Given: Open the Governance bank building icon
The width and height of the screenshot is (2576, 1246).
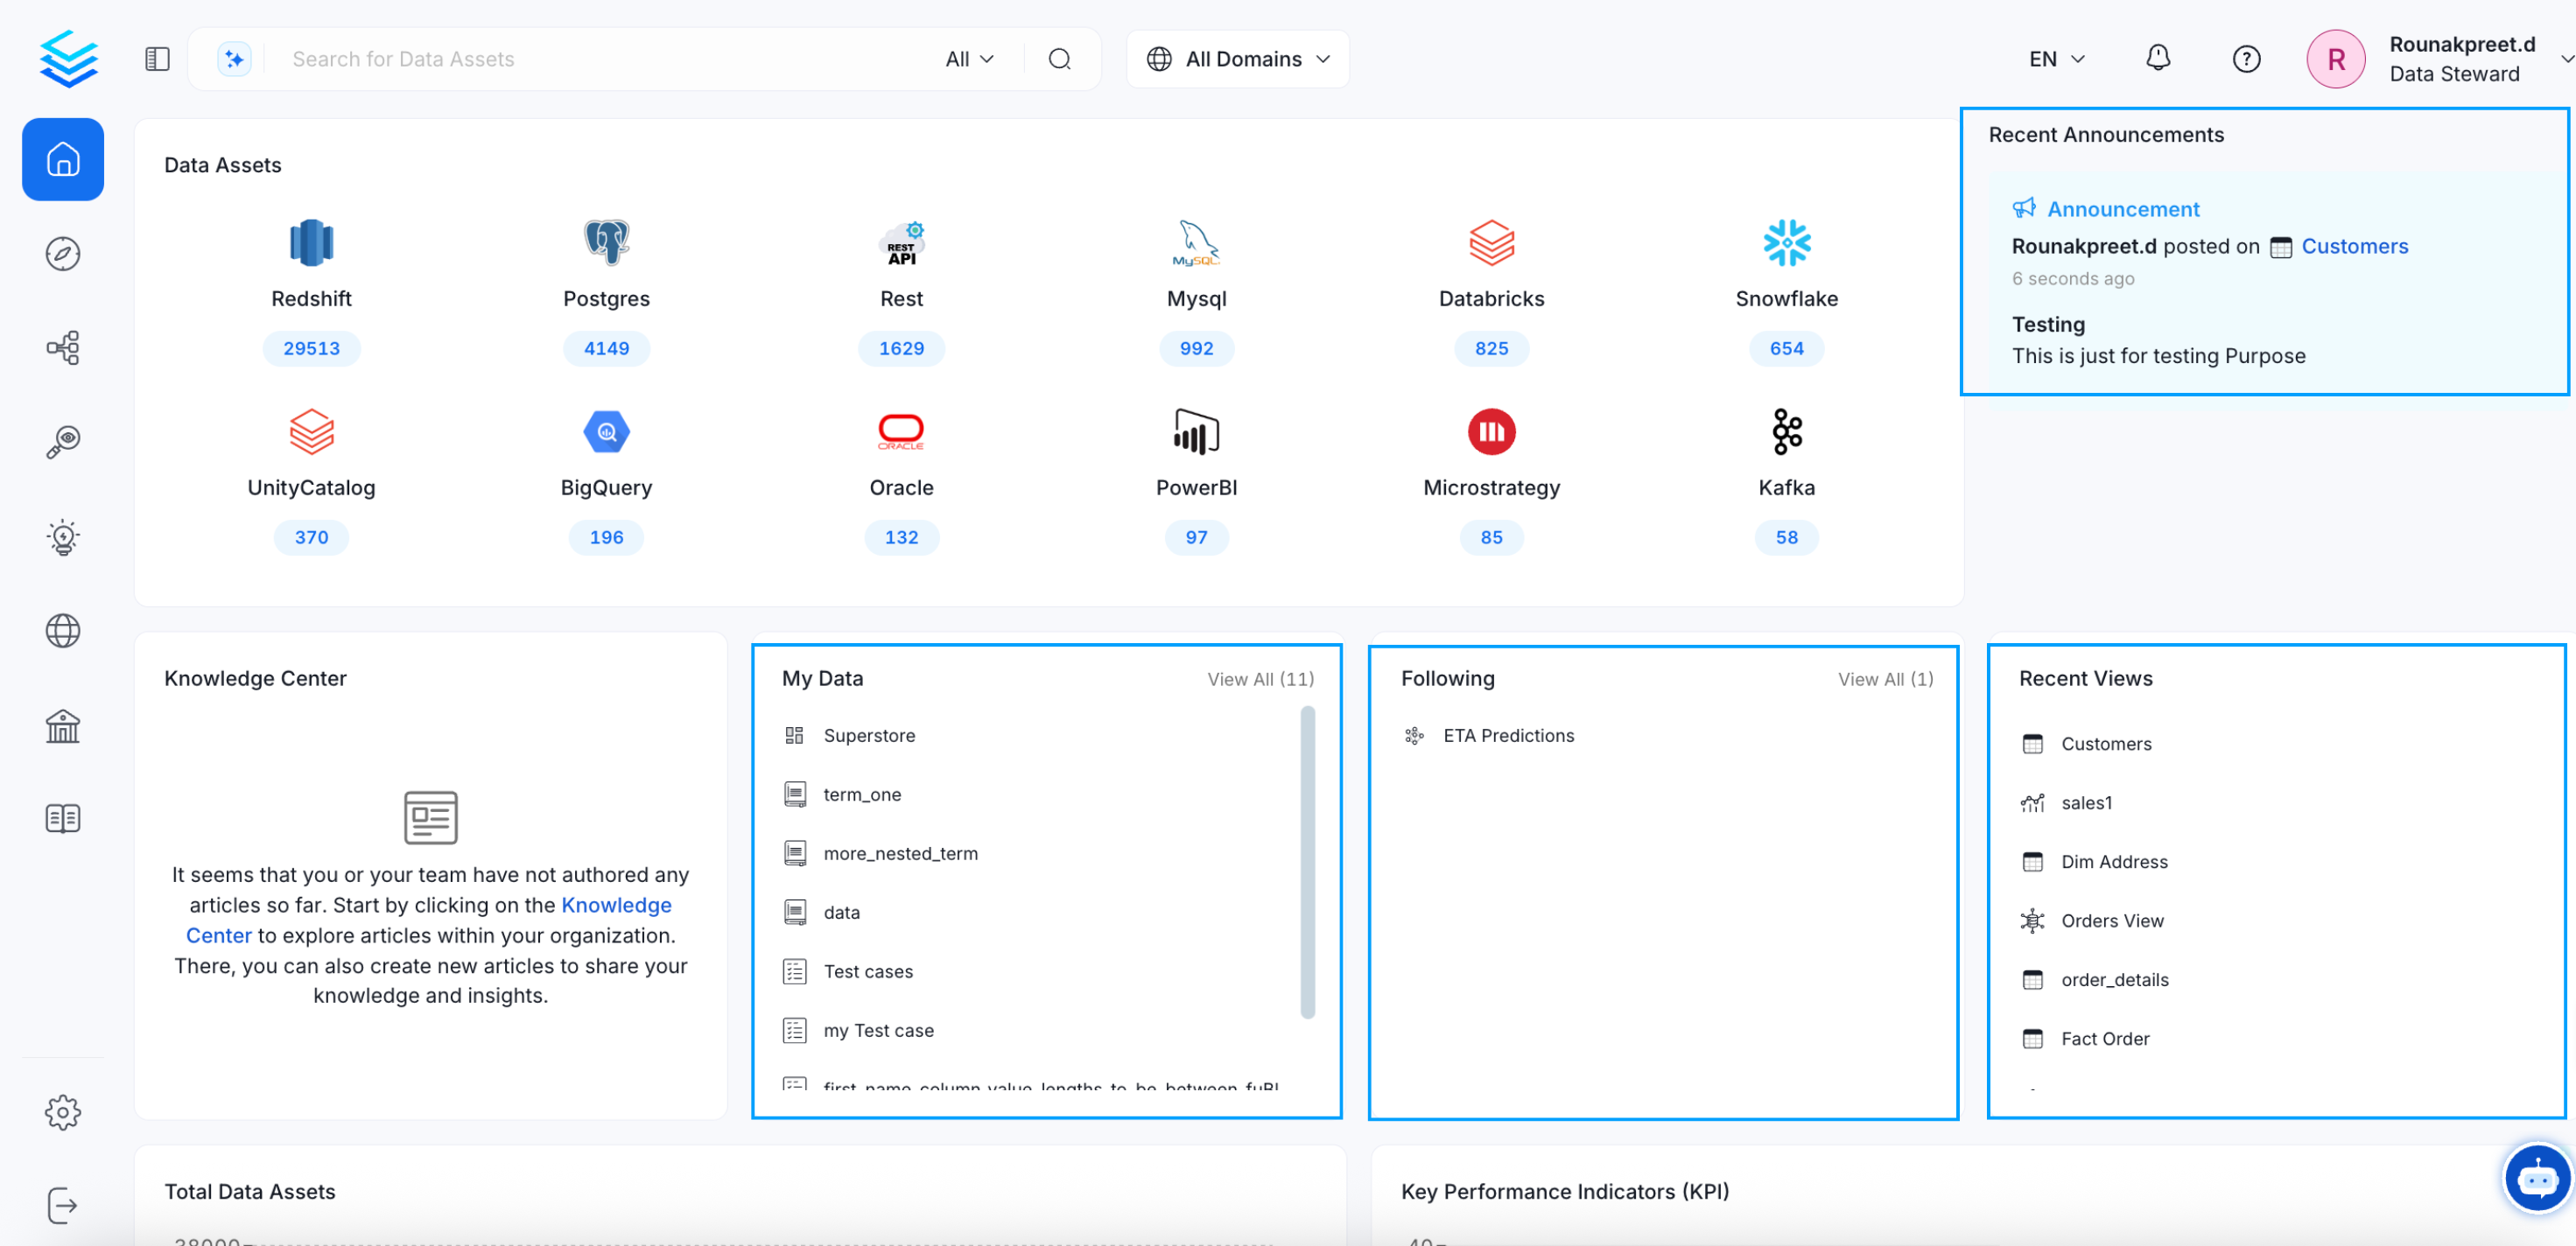Looking at the screenshot, I should 63,726.
